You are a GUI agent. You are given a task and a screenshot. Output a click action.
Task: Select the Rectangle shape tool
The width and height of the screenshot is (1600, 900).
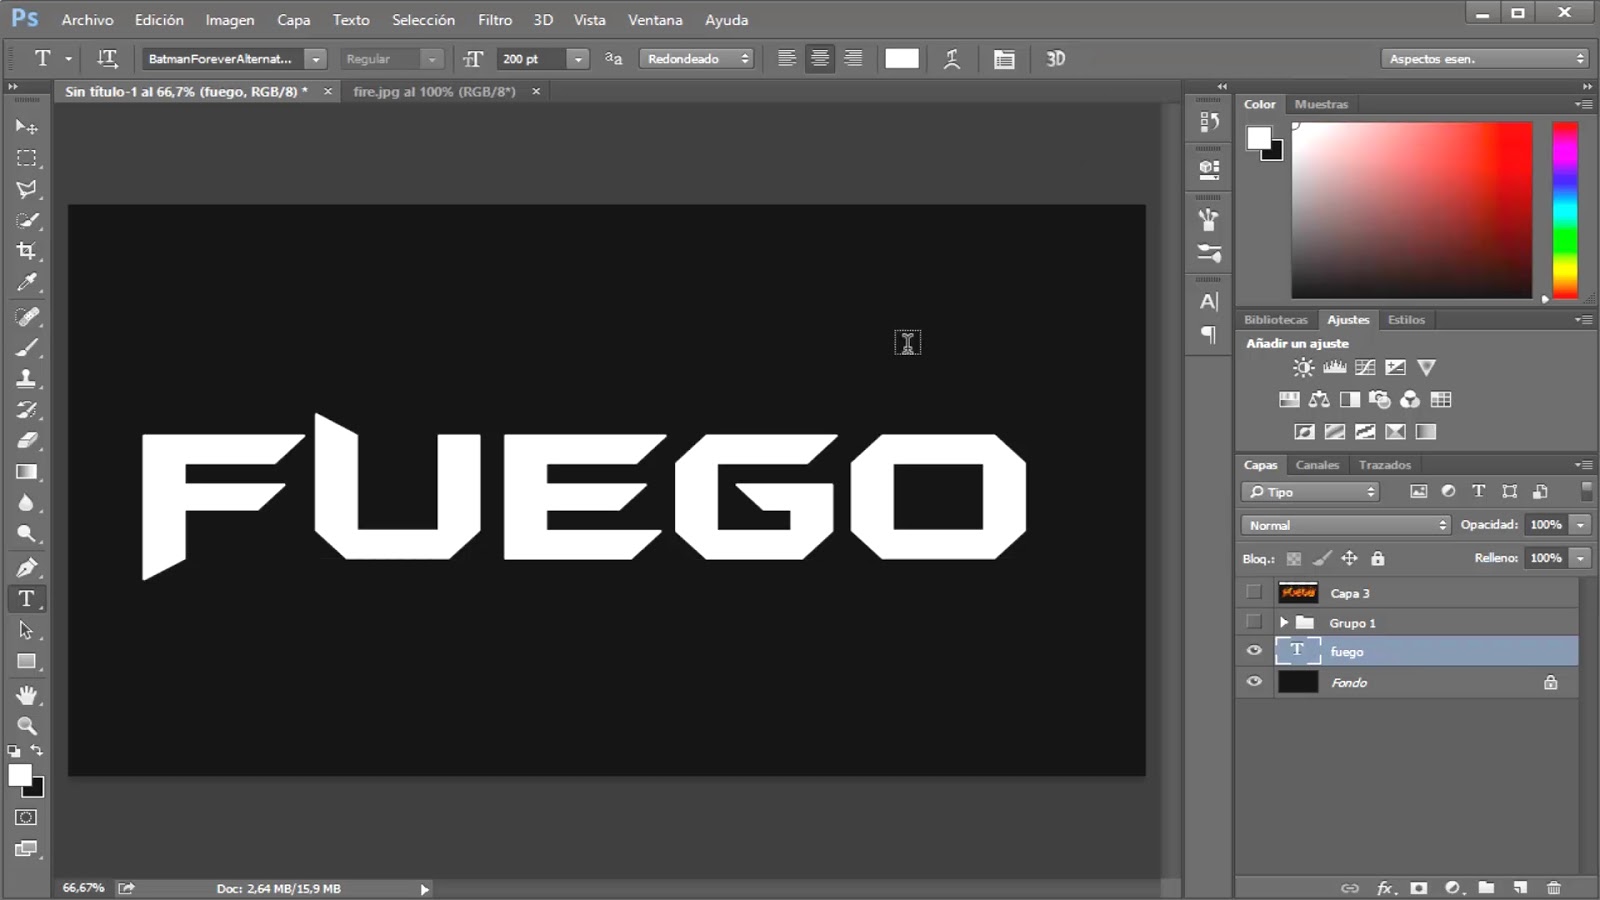(x=27, y=661)
